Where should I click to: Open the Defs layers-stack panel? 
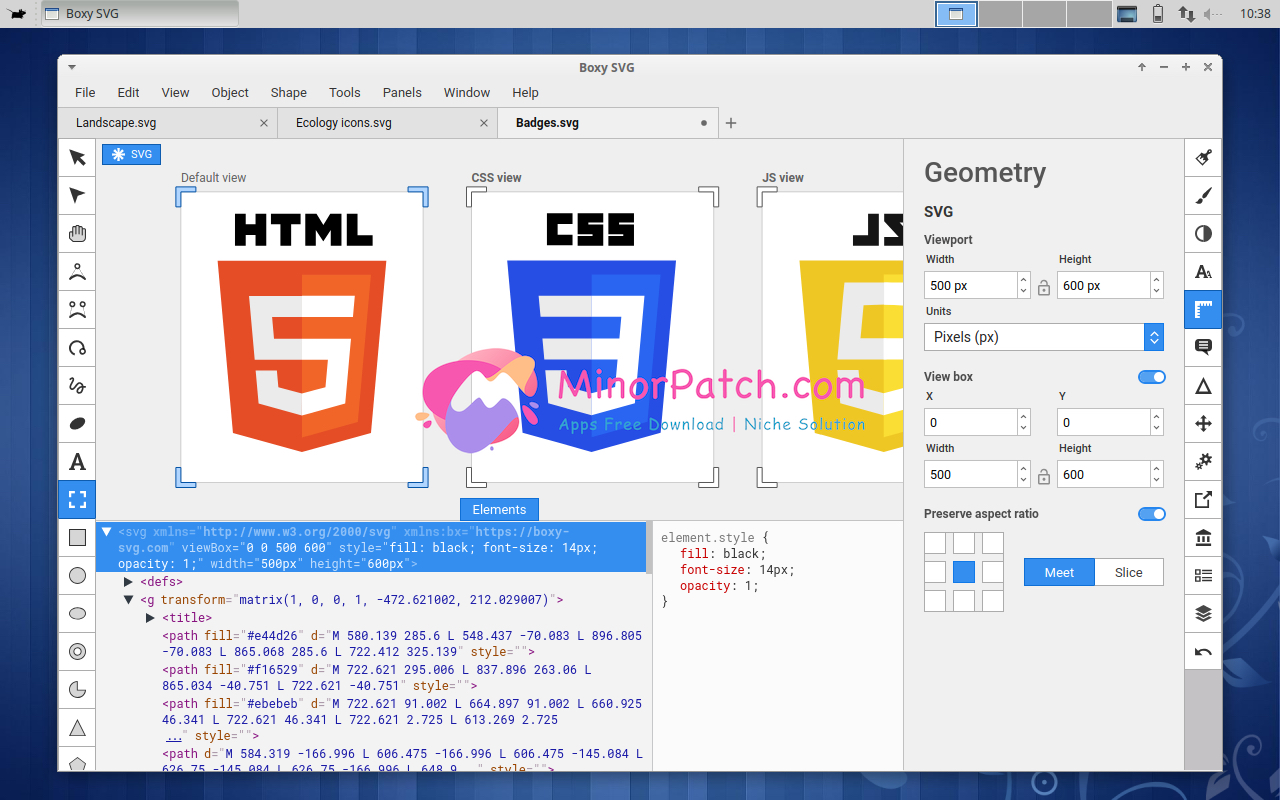[x=1203, y=613]
